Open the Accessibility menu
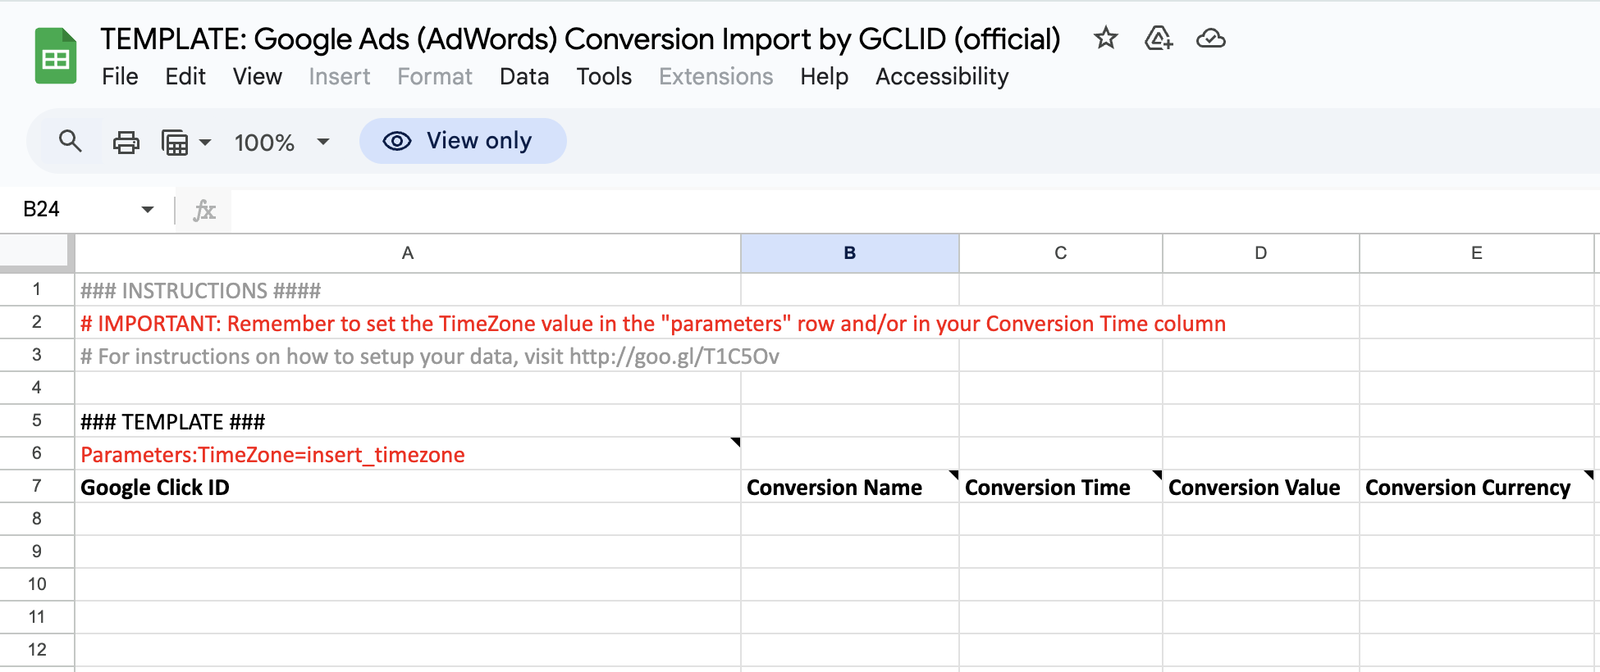This screenshot has height=672, width=1600. [941, 77]
